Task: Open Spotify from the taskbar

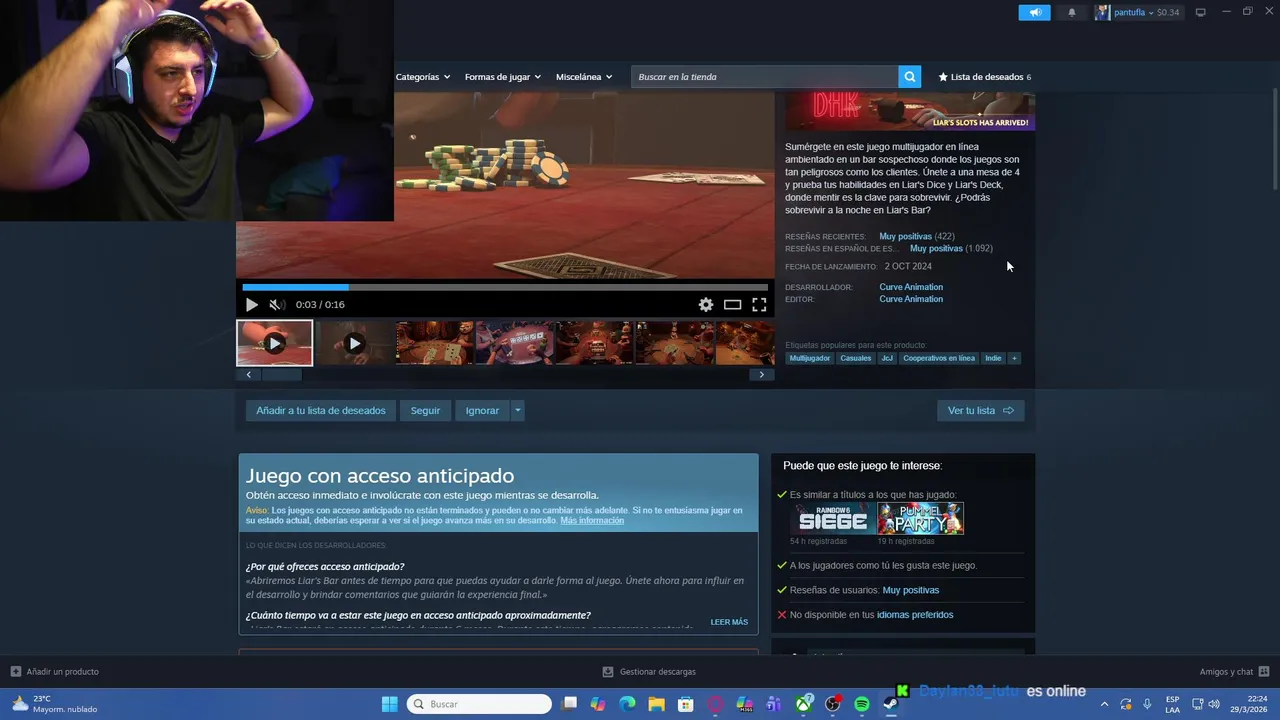Action: click(862, 704)
